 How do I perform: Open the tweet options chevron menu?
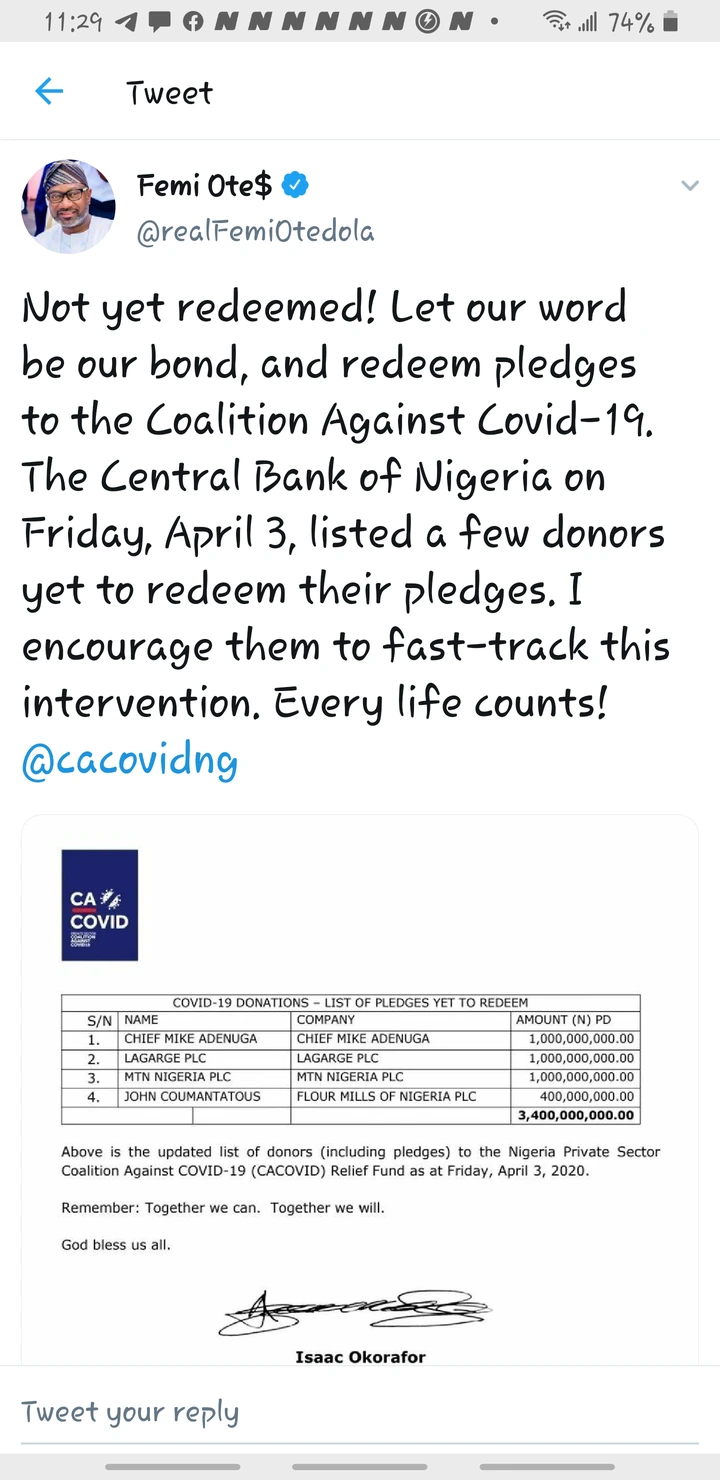click(x=689, y=186)
